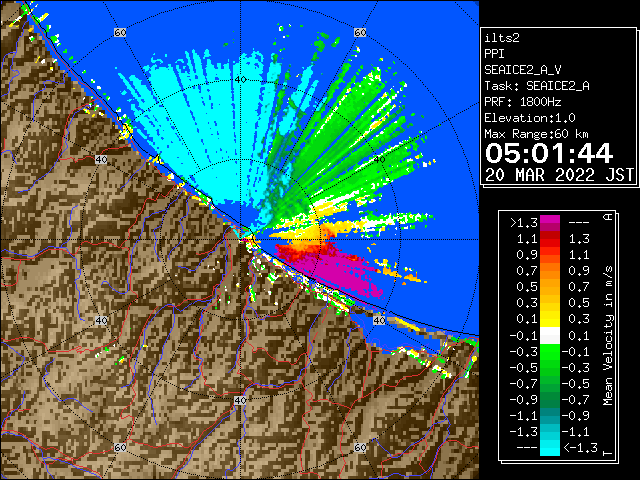Click the >1.3 legend label
Viewport: 640px width, 480px height.
pyautogui.click(x=524, y=223)
